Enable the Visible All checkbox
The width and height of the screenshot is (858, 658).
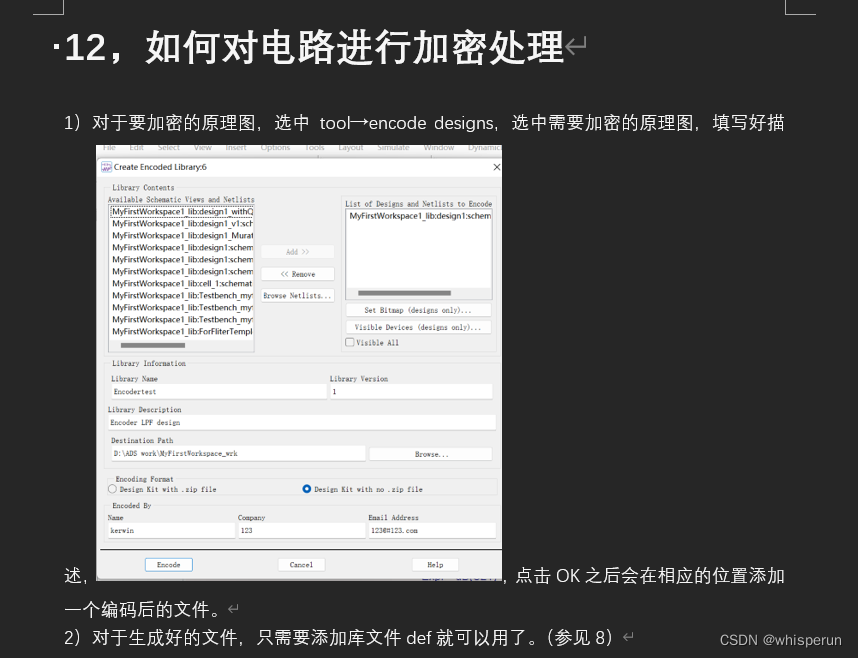[350, 342]
